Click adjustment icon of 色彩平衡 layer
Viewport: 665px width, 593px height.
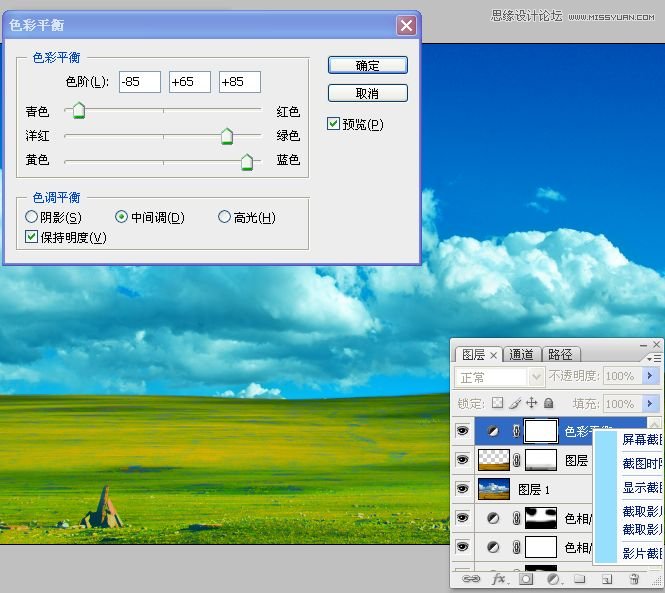[x=493, y=431]
